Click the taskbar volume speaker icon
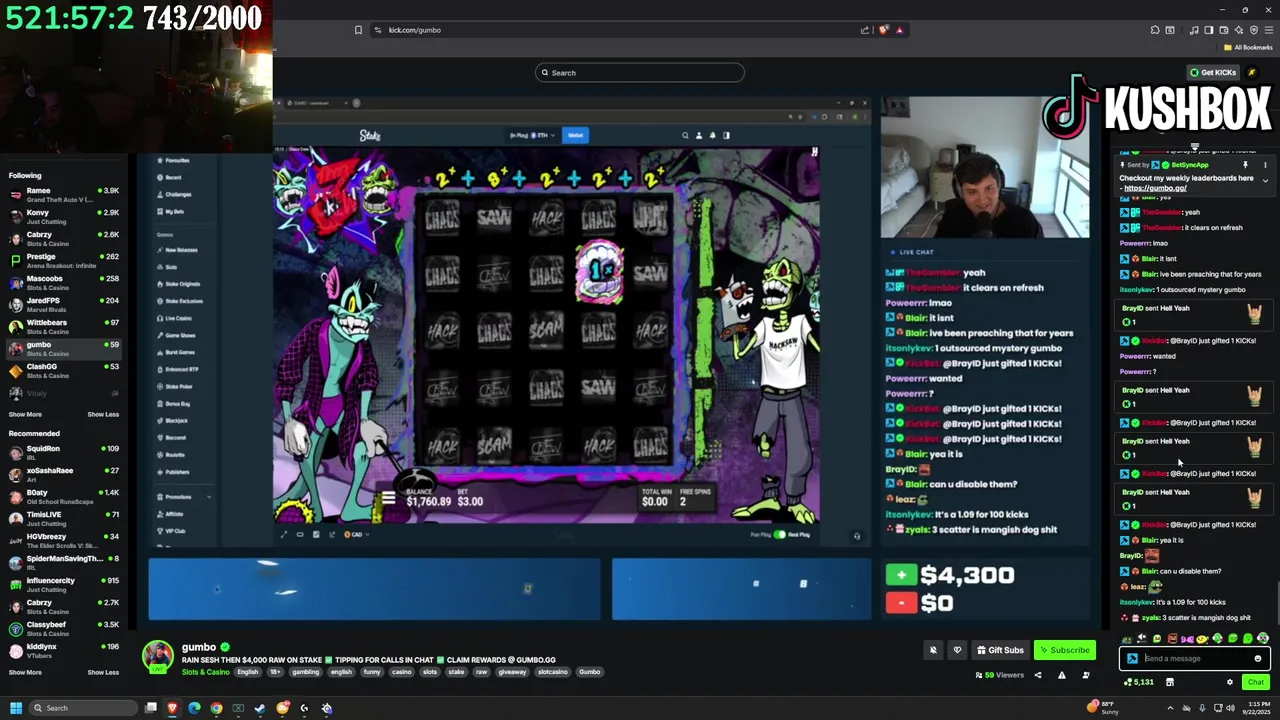Viewport: 1280px width, 720px height. 1230,708
